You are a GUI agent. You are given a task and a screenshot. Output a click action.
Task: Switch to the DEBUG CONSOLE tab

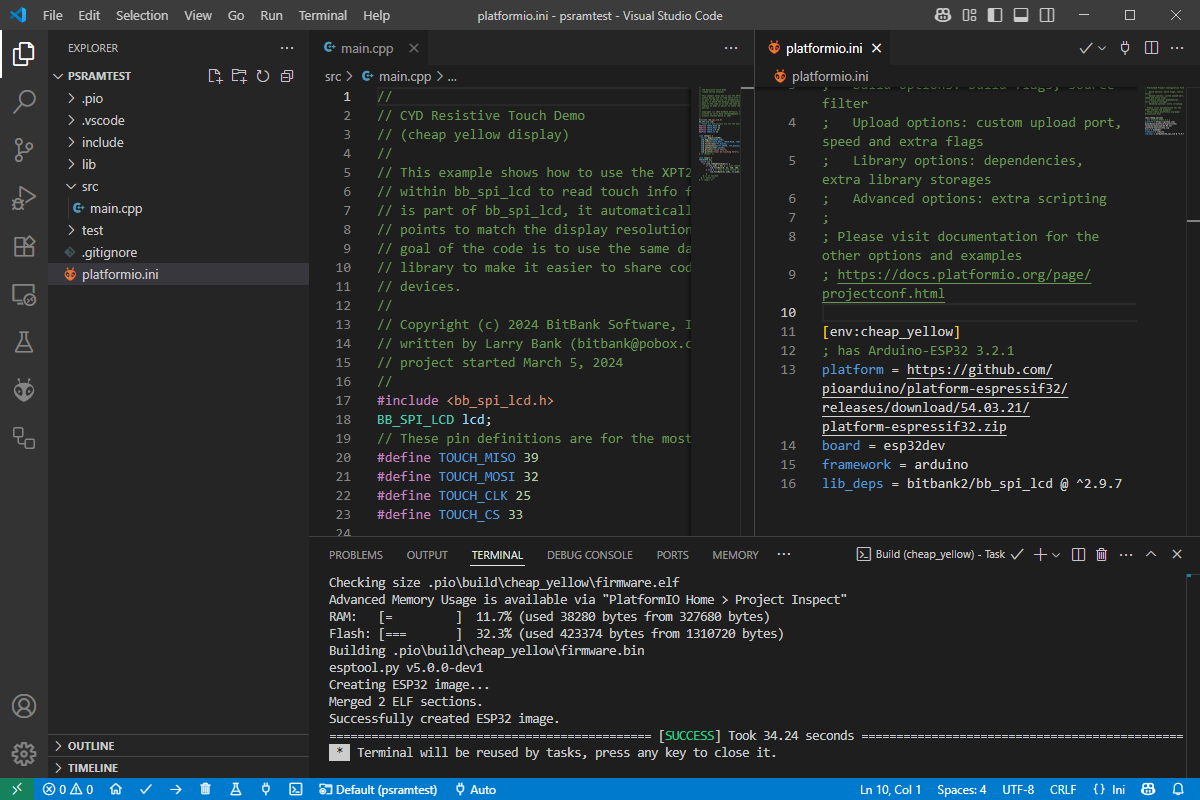point(590,555)
